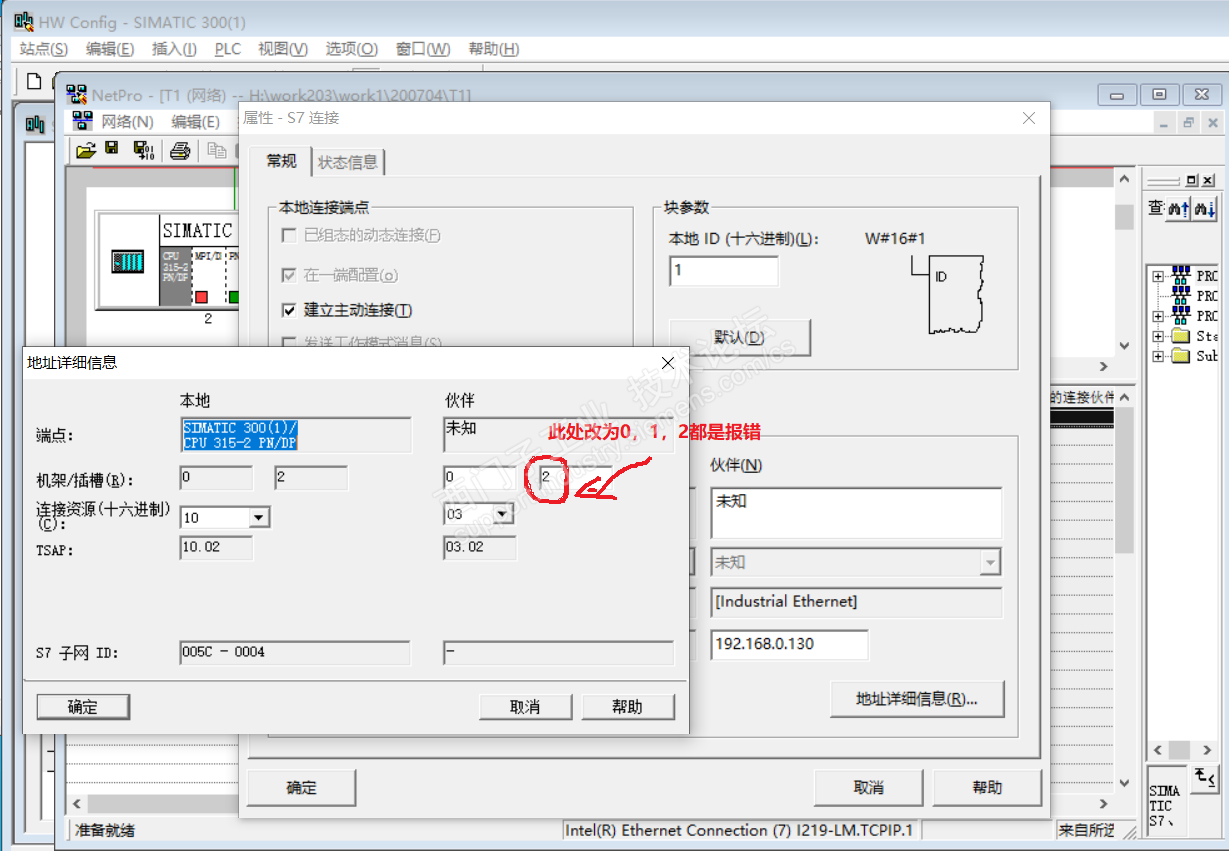The width and height of the screenshot is (1229, 851).
Task: Select the SIMATIC station rack icon
Action: pos(127,263)
